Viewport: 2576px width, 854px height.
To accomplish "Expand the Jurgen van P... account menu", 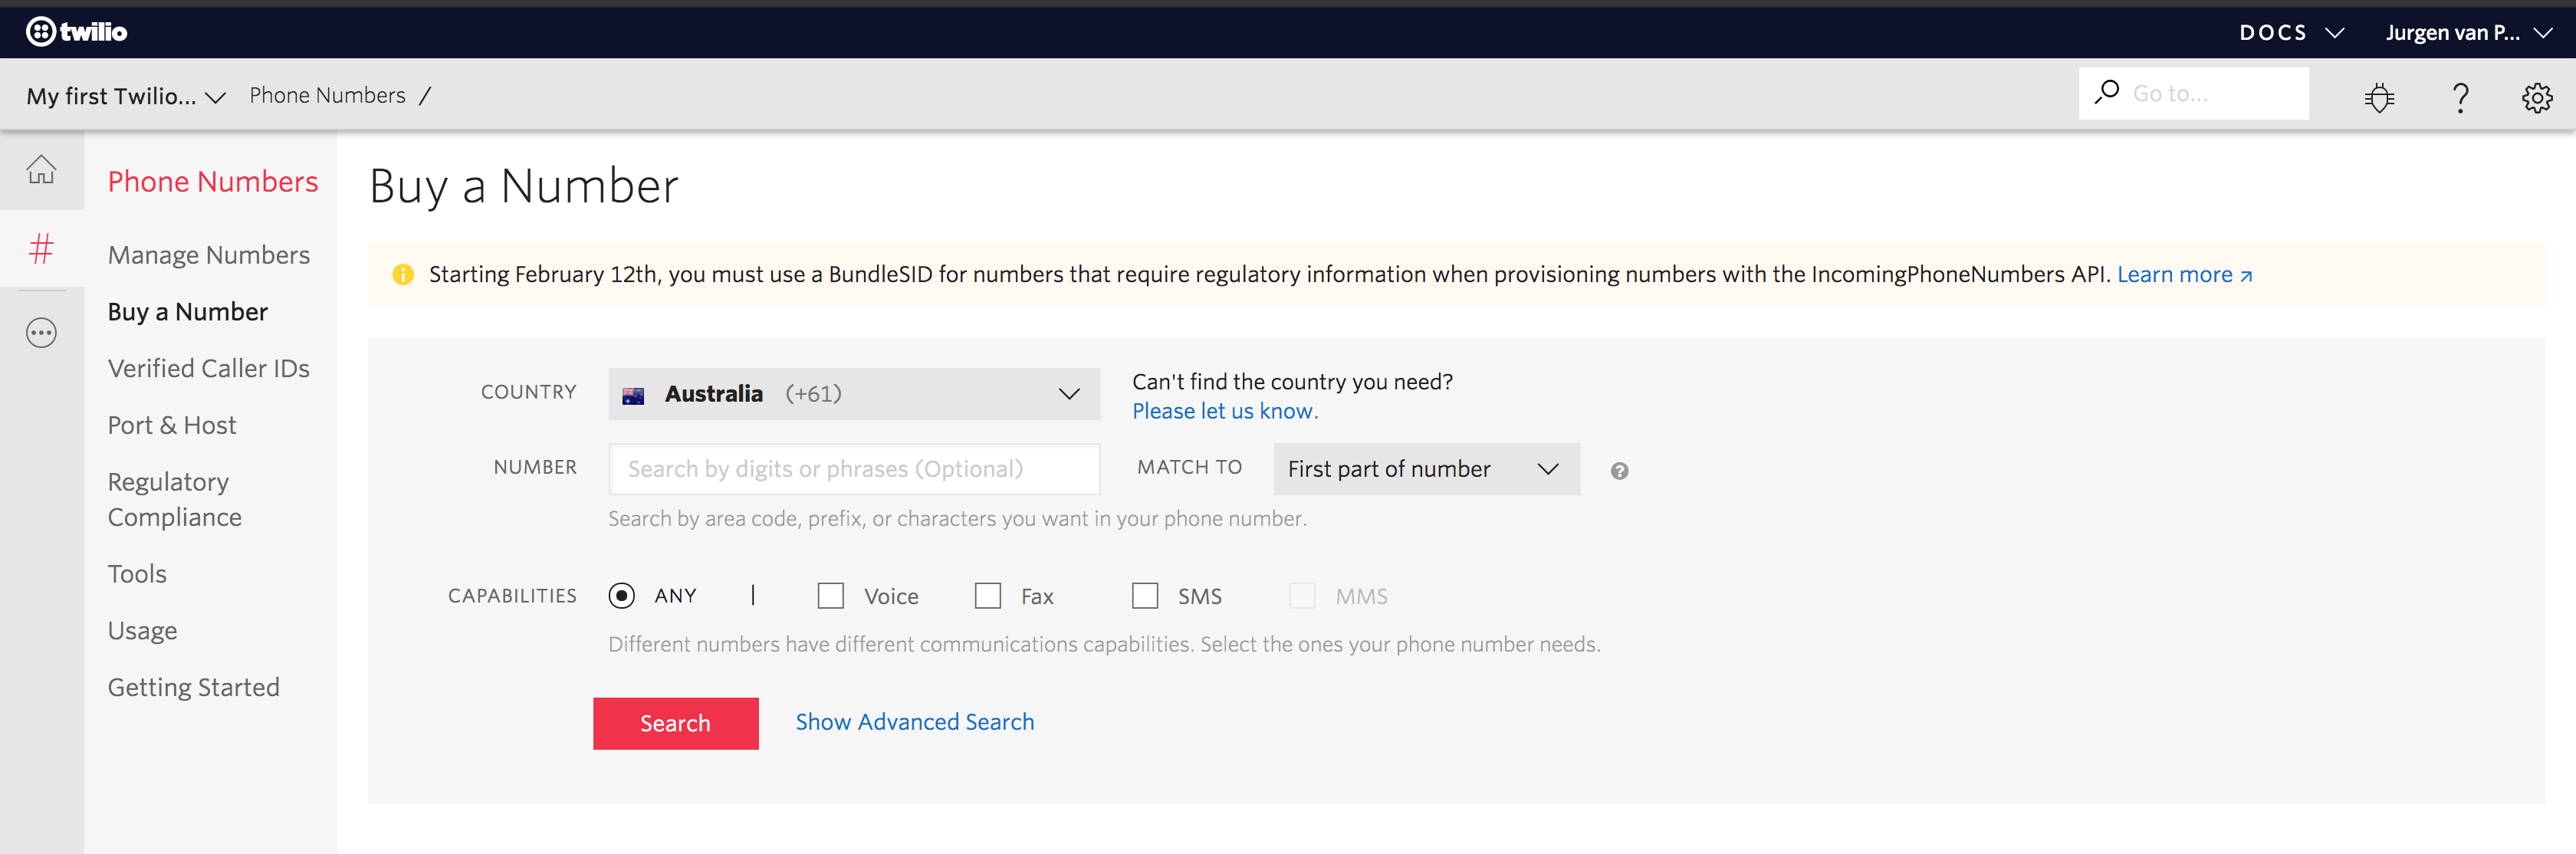I will (x=2469, y=33).
